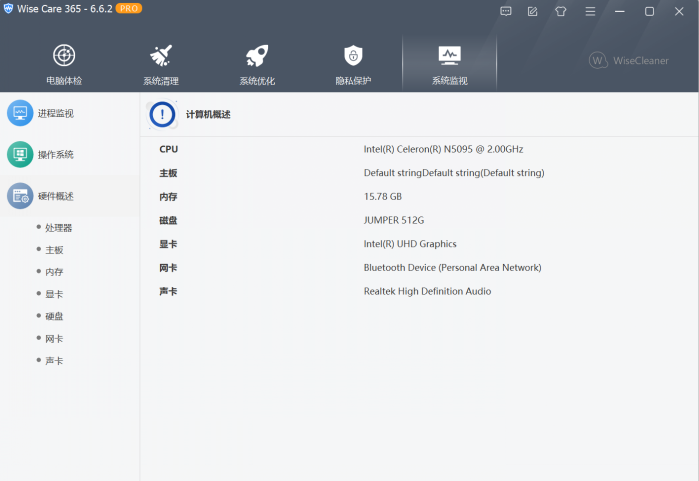The image size is (699, 481).
Task: Click the Intel(R) Celeron(R) N5095 value
Action: (443, 149)
